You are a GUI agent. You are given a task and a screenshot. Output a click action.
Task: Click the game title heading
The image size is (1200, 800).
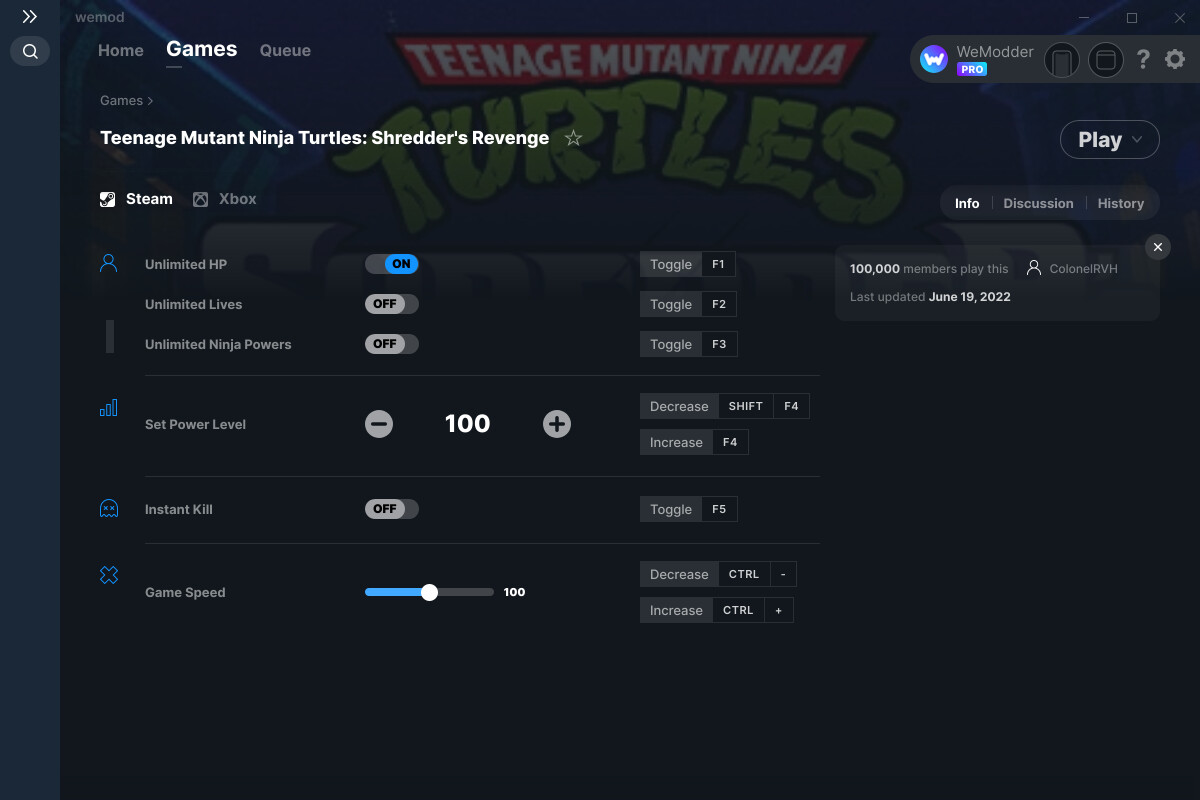tap(325, 138)
